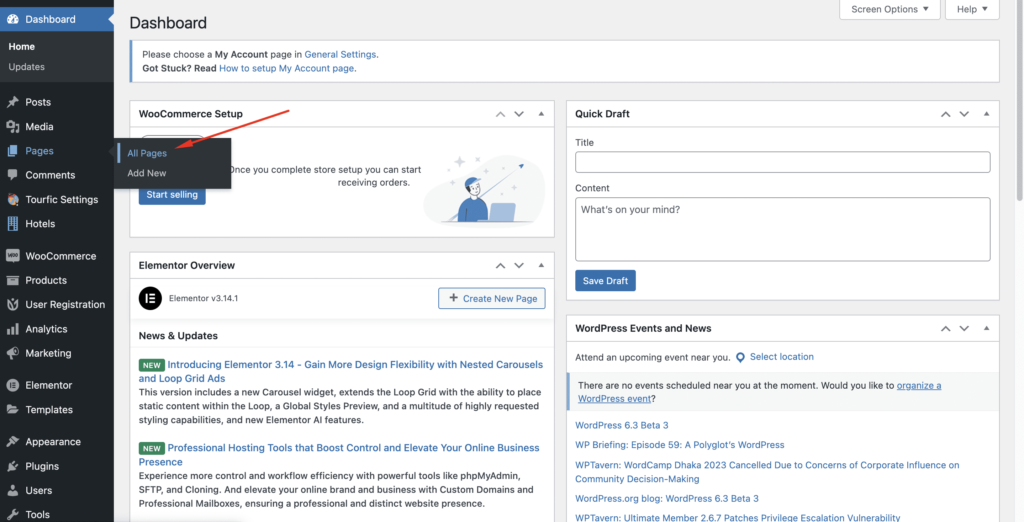Image resolution: width=1024 pixels, height=522 pixels.
Task: Open Professional Hosting Tools article link
Action: (x=339, y=455)
